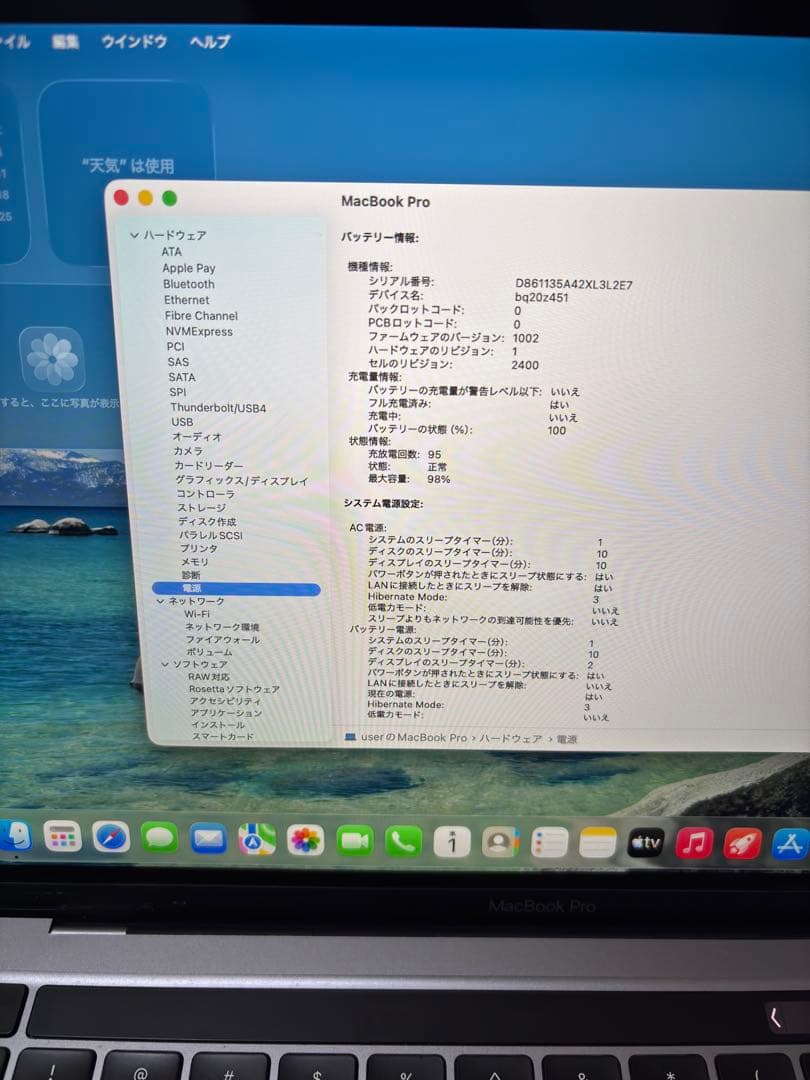
Task: Click the Photos widget flower icon on desktop
Action: point(52,359)
